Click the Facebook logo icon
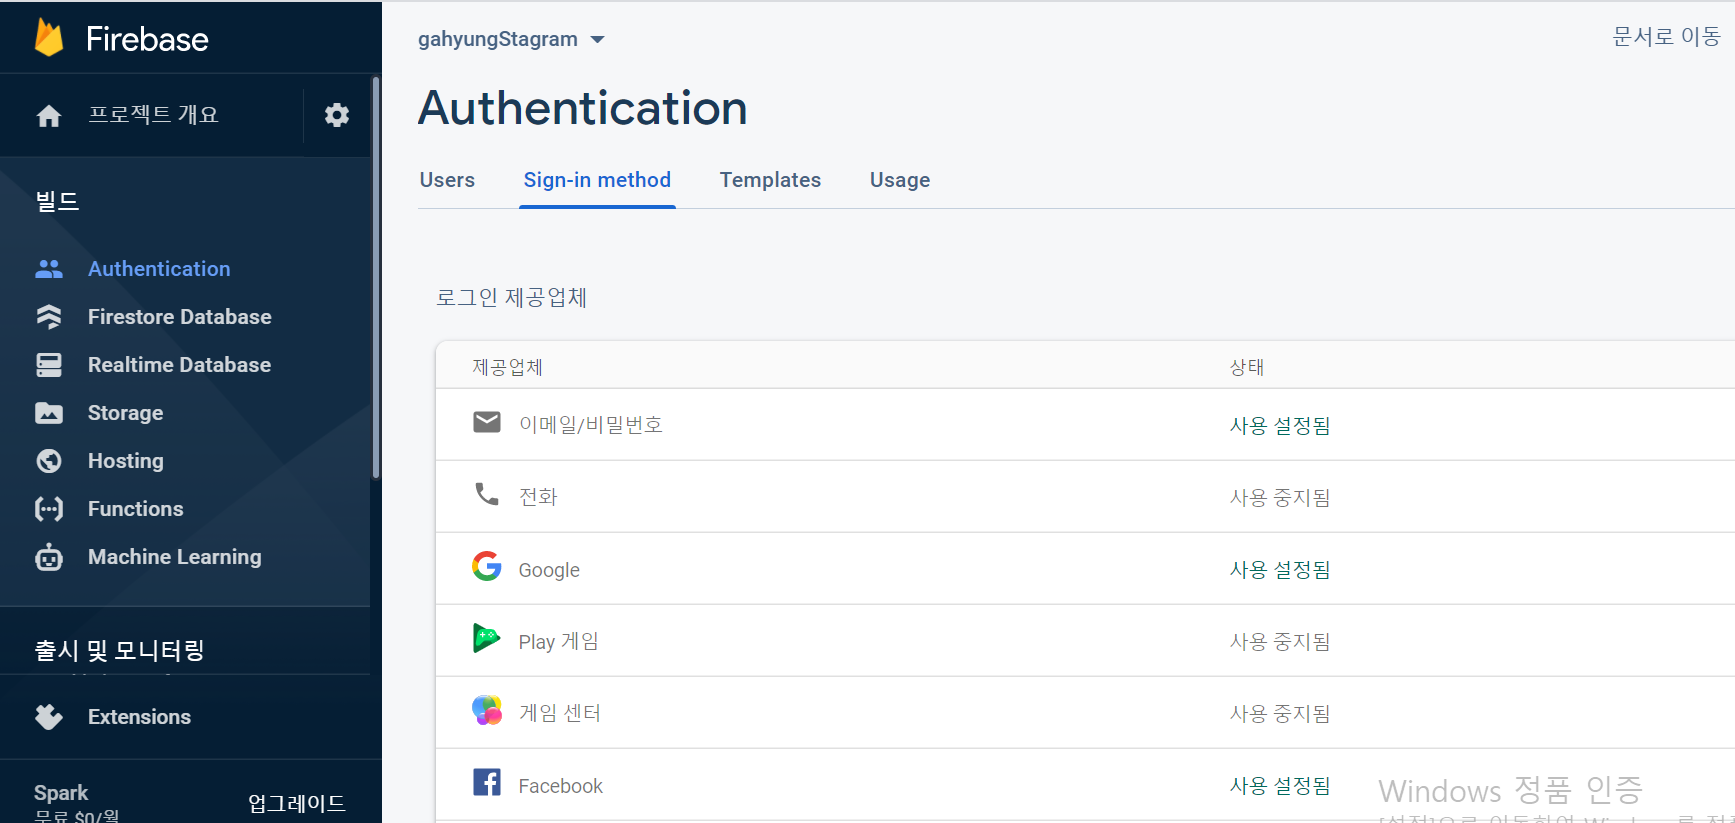This screenshot has height=823, width=1735. [x=487, y=782]
